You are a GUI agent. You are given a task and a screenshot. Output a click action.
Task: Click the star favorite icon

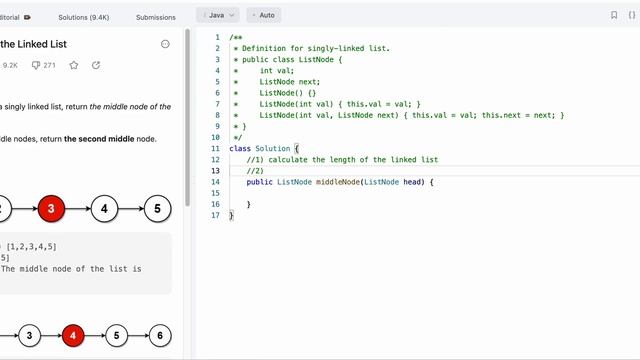pyautogui.click(x=74, y=65)
